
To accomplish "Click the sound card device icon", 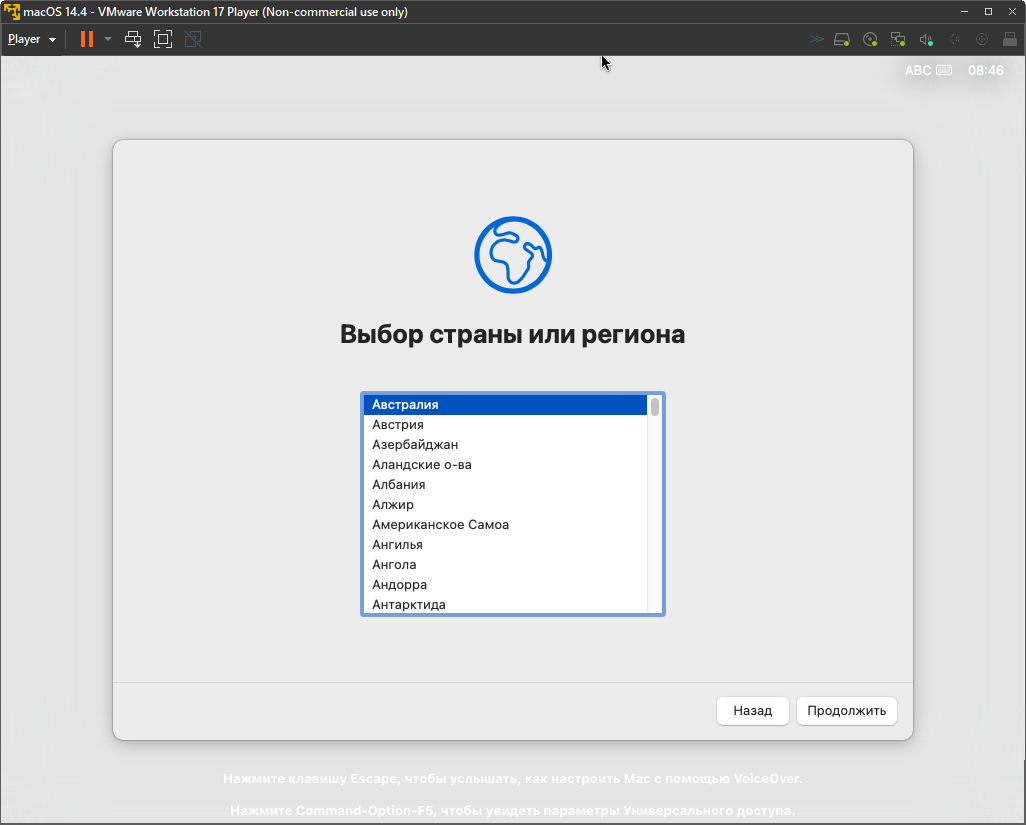I will [926, 39].
